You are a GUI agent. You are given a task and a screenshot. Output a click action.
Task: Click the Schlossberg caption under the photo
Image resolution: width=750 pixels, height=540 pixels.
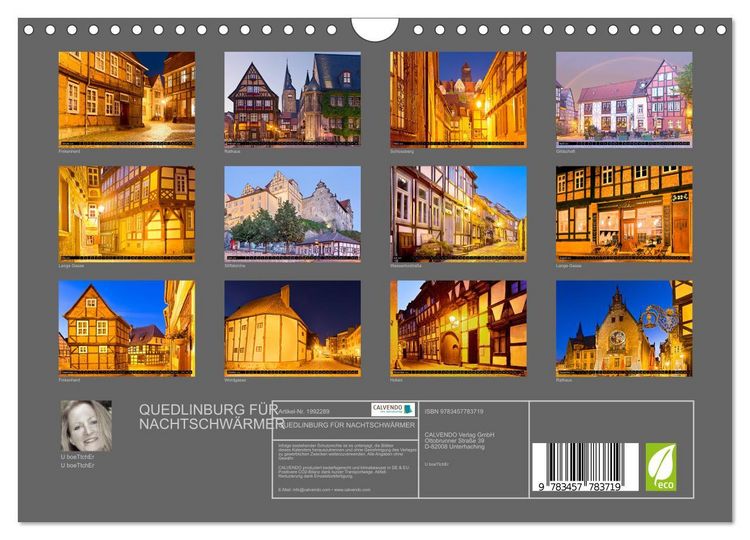tap(402, 151)
